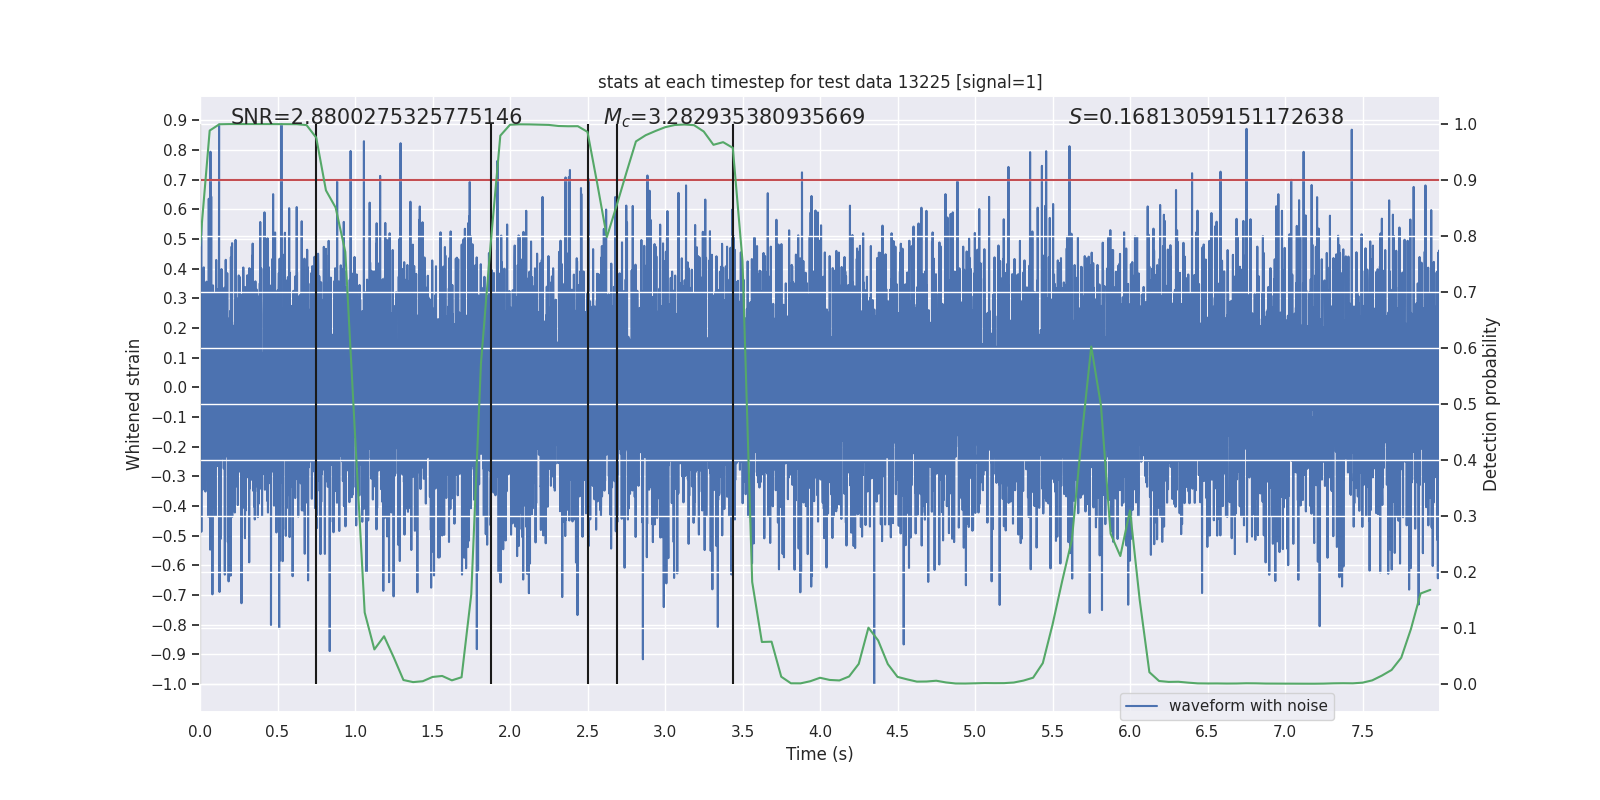Screen dimensions: 1600x800
Task: Click the Detection probability tick label 1.0
Action: 1465,125
